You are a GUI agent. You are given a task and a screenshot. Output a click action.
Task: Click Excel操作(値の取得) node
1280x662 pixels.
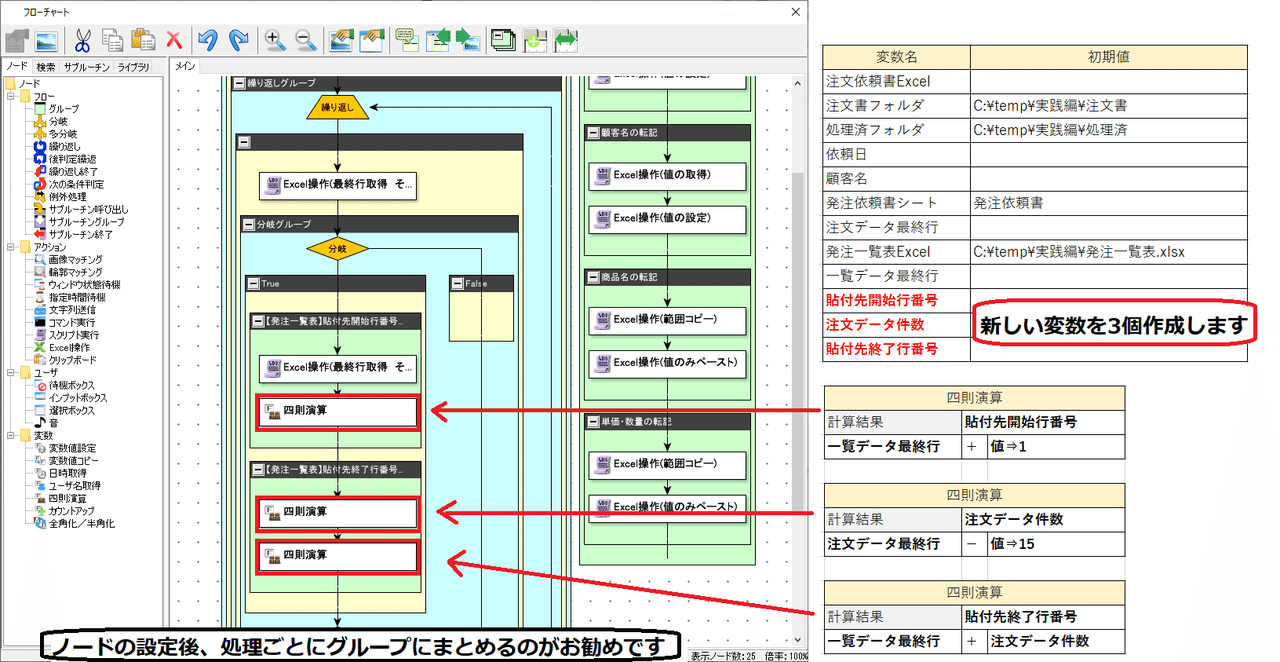coord(667,175)
